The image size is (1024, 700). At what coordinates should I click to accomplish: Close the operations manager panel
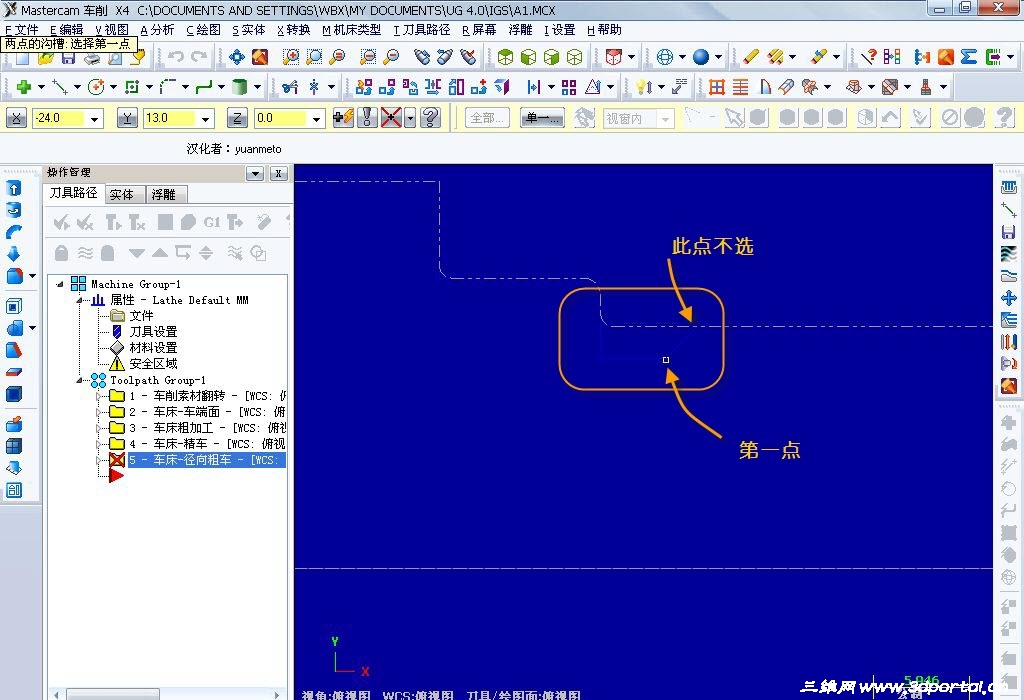pos(279,174)
